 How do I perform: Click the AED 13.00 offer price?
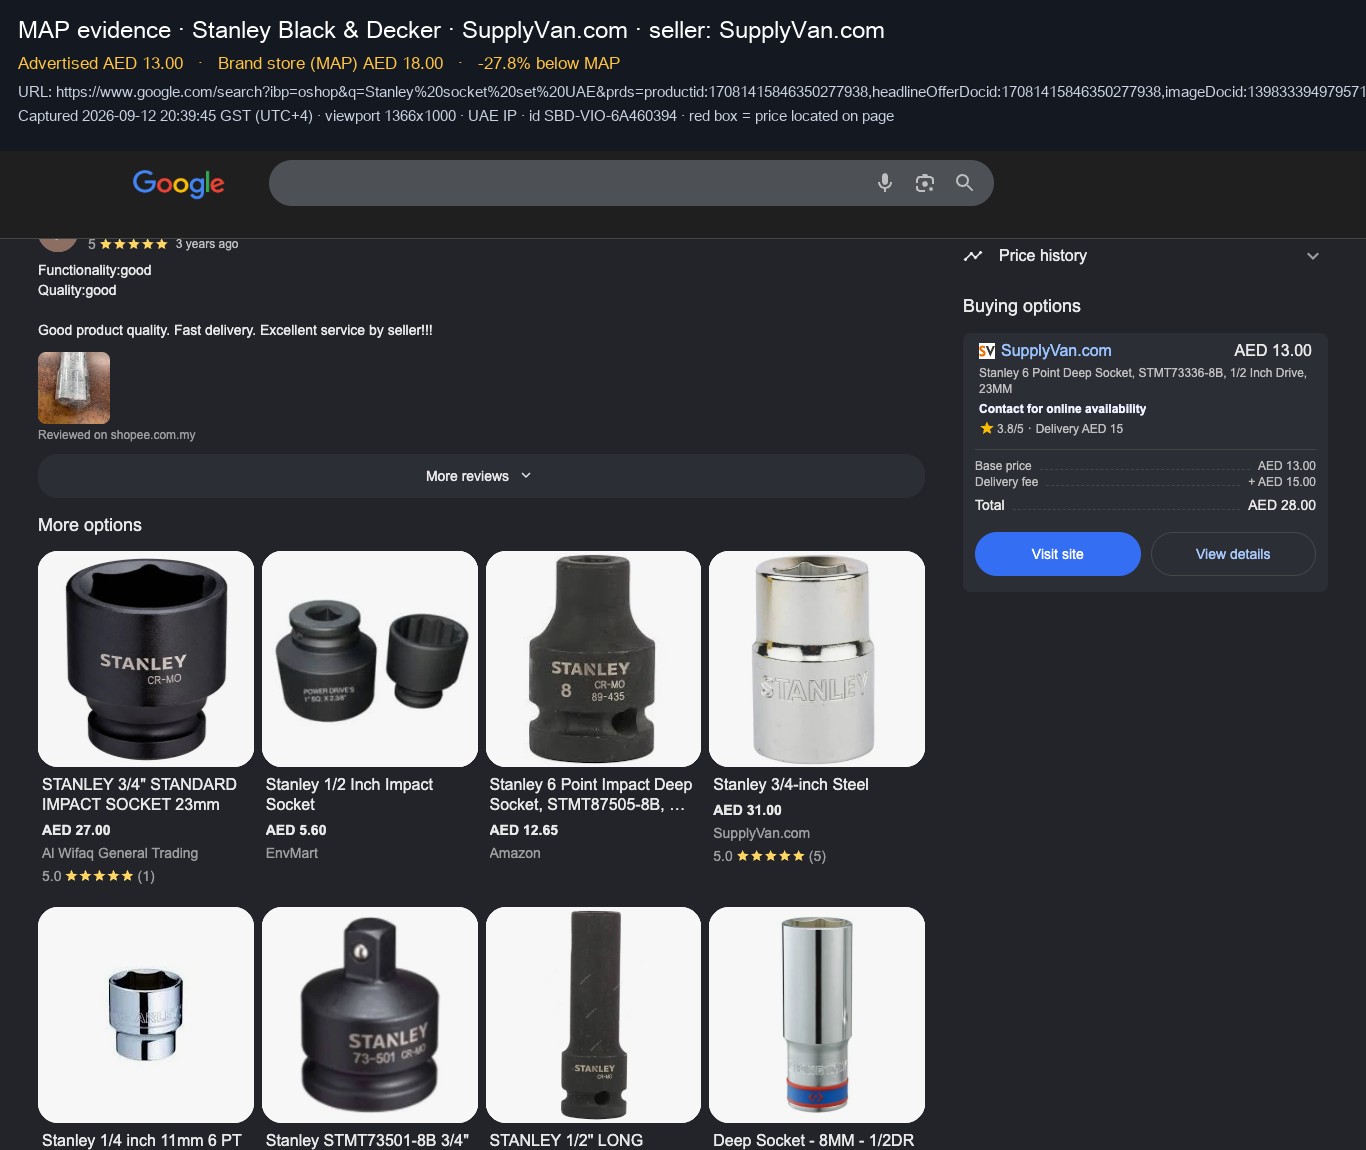point(1273,351)
